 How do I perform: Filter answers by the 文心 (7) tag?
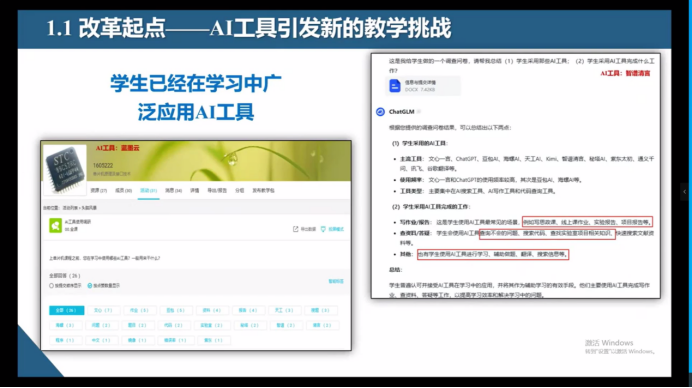(x=103, y=310)
